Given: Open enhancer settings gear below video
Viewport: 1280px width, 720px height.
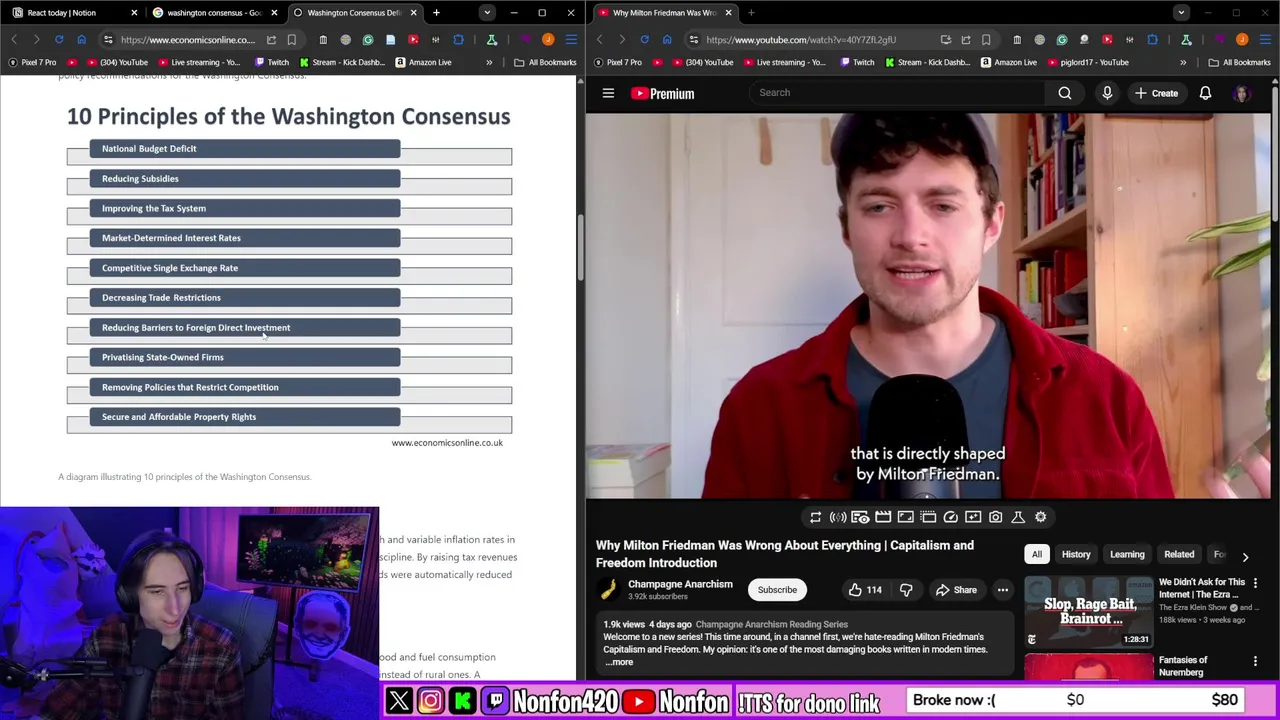Looking at the screenshot, I should [1040, 517].
